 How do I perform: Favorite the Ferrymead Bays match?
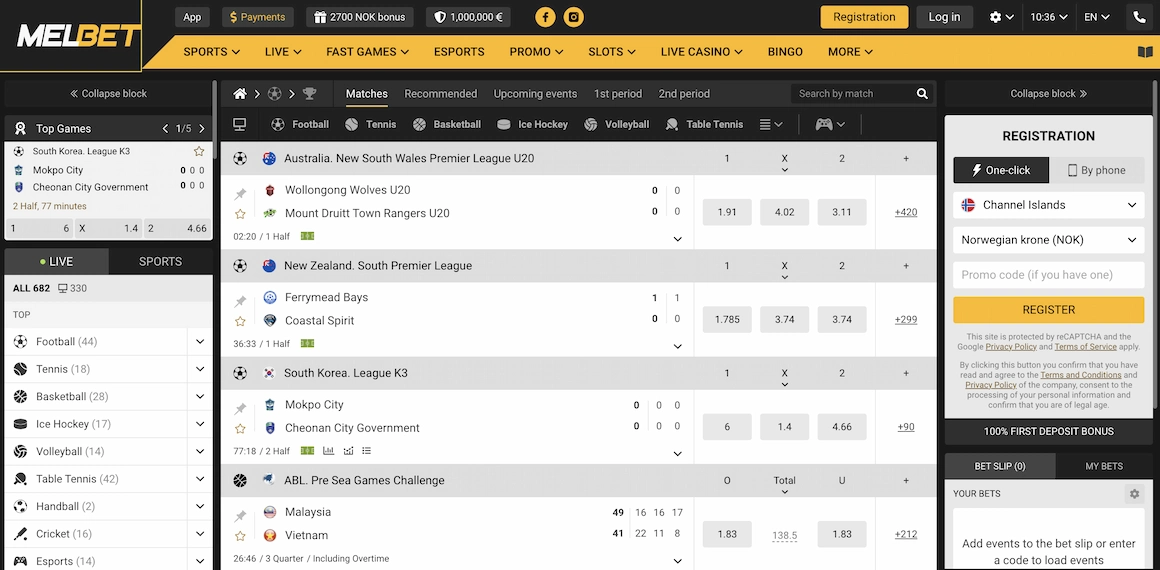point(240,321)
